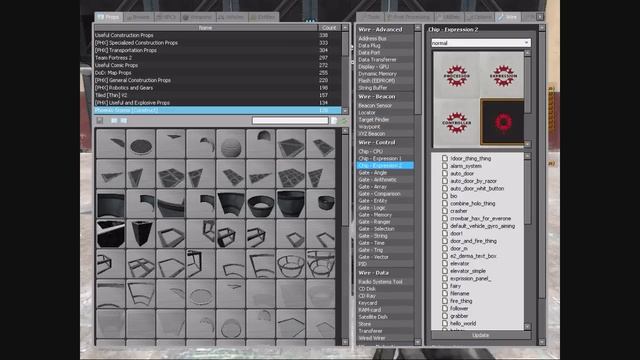Select the Beacon Sensor tool
Image resolution: width=640 pixels, height=360 pixels.
point(385,105)
